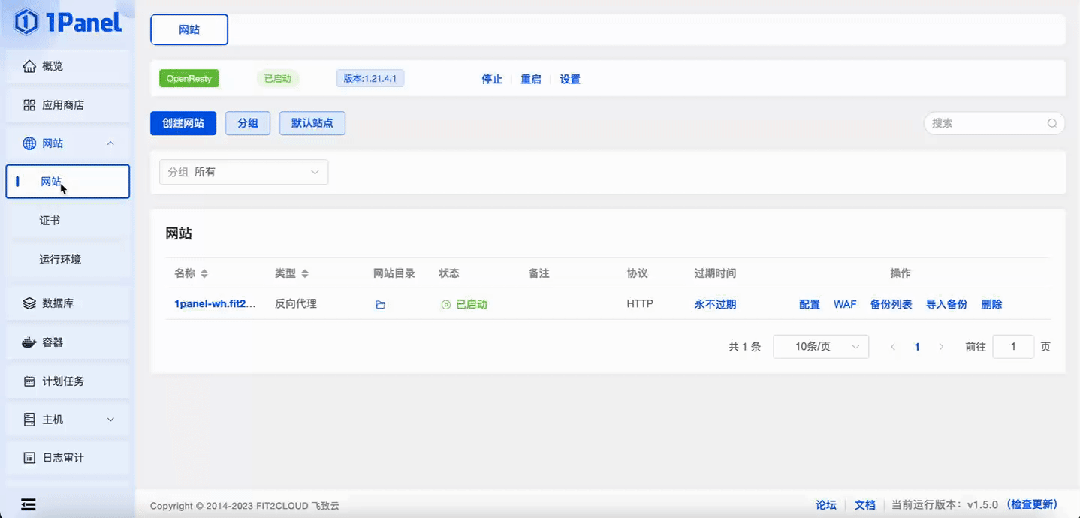Switch to the 网站 top tab
Viewport: 1080px width, 518px height.
[x=189, y=30]
